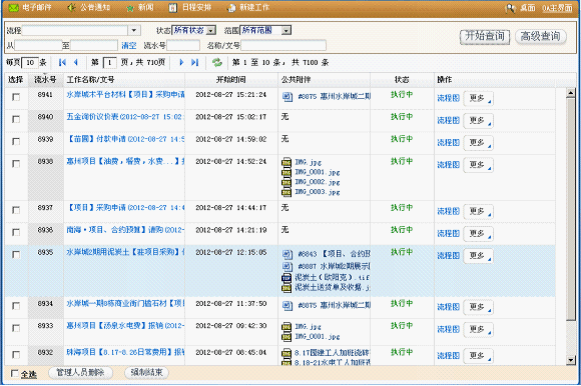Sort by 状态 column header

(x=402, y=80)
